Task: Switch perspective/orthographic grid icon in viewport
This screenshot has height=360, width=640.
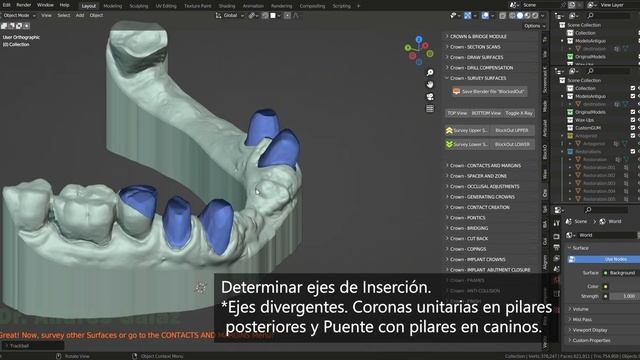Action: [430, 109]
